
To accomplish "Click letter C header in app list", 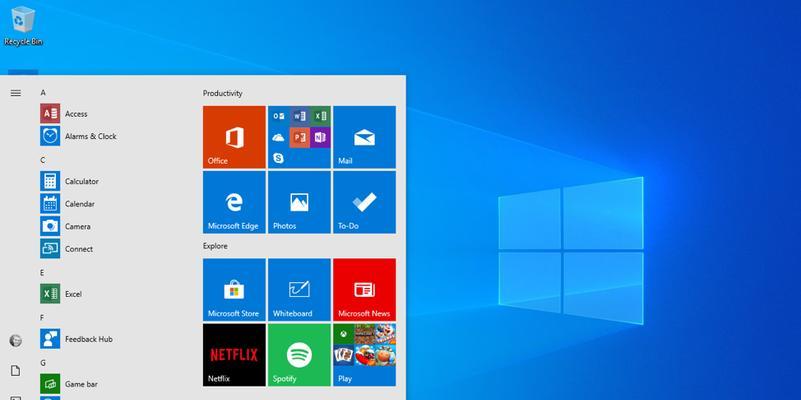I will [x=43, y=160].
